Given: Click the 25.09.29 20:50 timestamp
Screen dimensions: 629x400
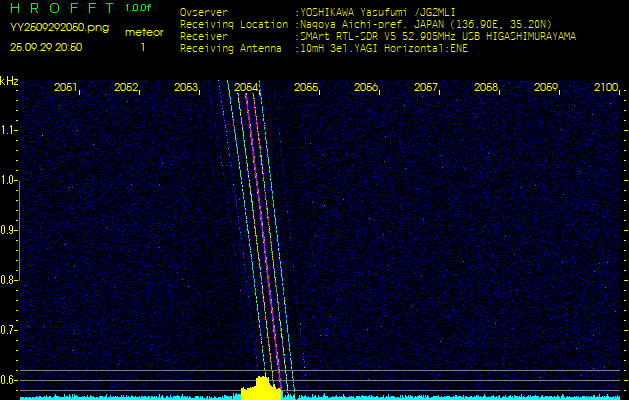Looking at the screenshot, I should pos(46,47).
